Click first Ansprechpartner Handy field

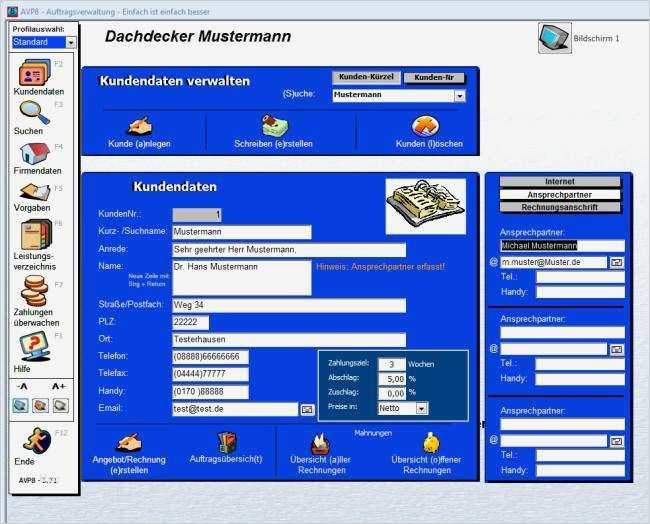click(580, 292)
